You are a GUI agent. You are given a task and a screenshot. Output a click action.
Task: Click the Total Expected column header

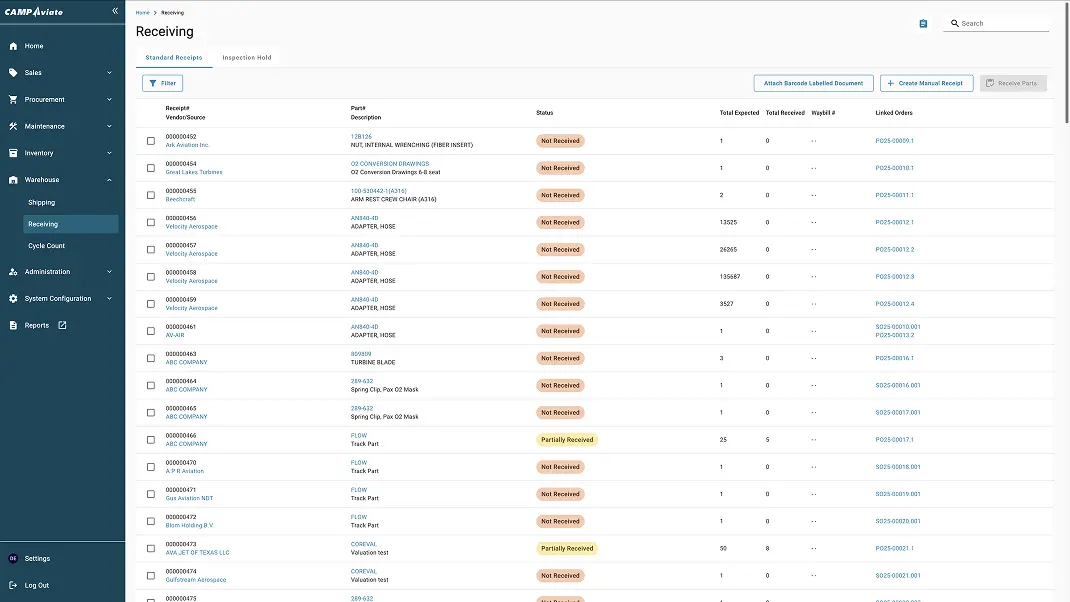tap(739, 113)
